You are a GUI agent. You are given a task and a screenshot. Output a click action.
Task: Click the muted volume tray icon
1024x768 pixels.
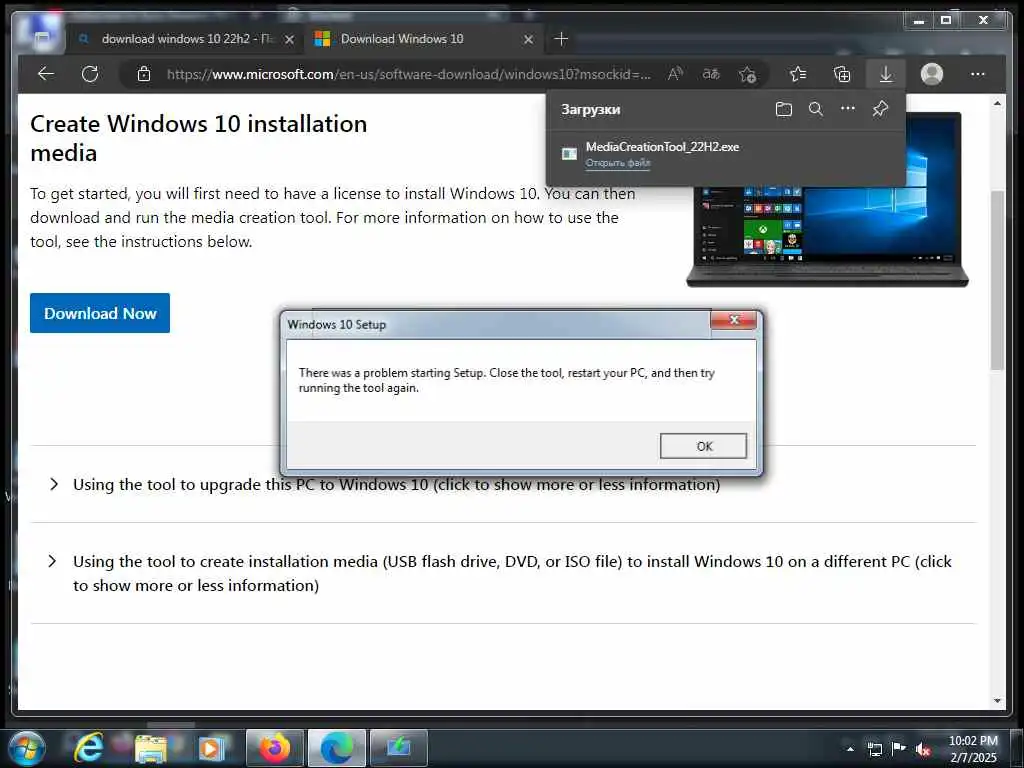click(x=923, y=749)
